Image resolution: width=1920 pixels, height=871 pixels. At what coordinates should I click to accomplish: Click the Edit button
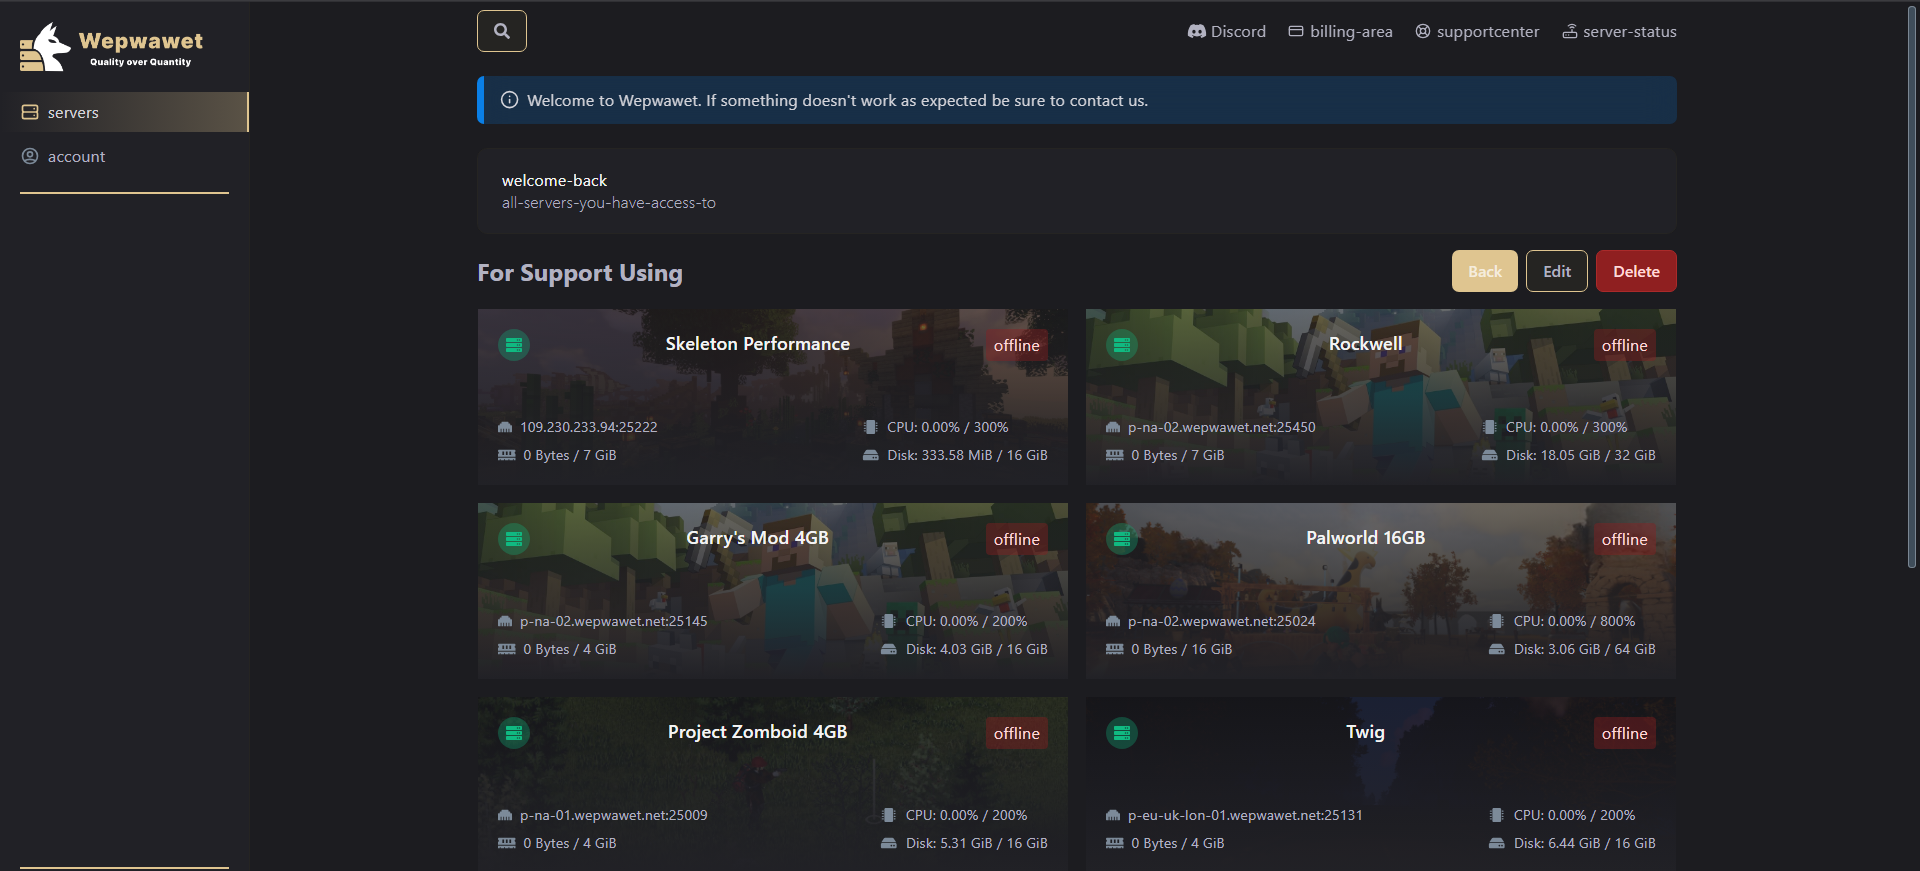point(1557,271)
